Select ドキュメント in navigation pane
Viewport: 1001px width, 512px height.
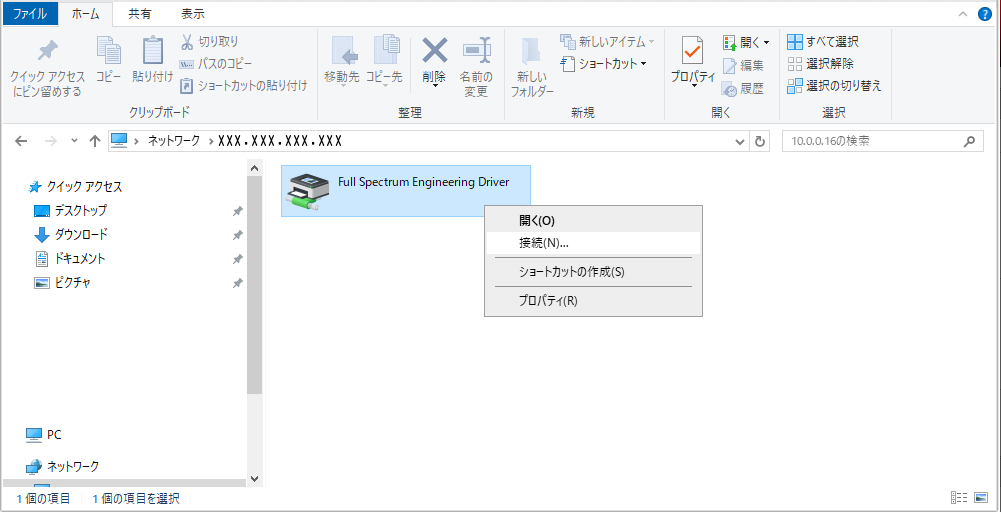69,259
